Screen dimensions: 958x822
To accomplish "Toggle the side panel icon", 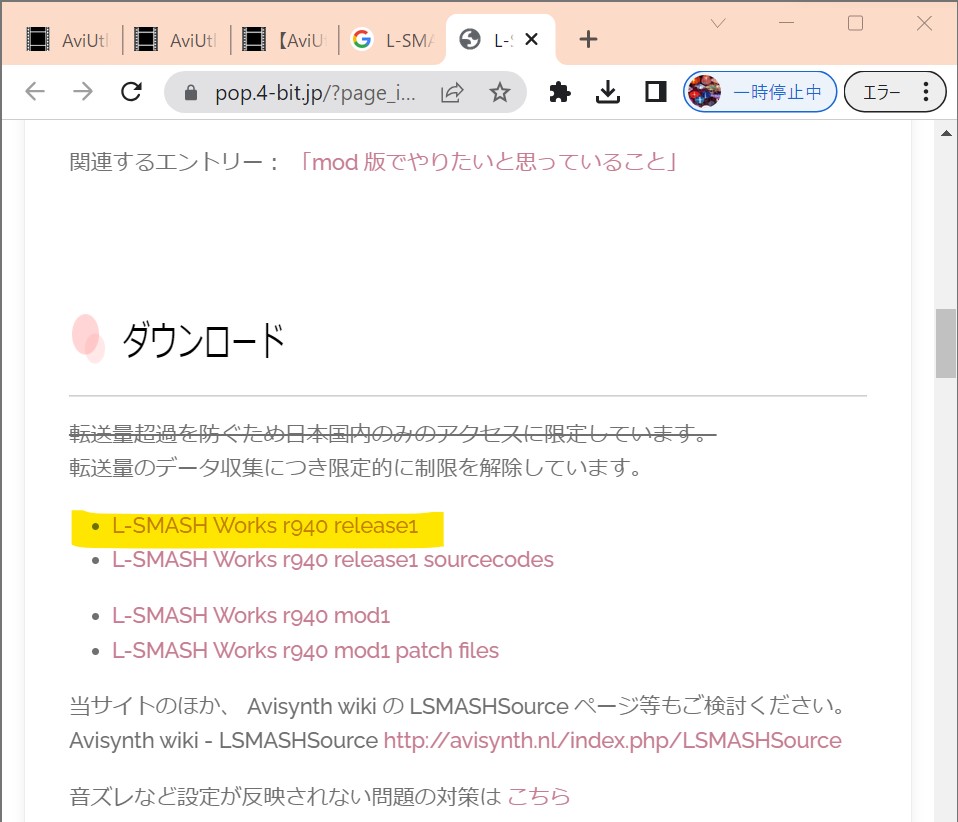I will [x=656, y=92].
